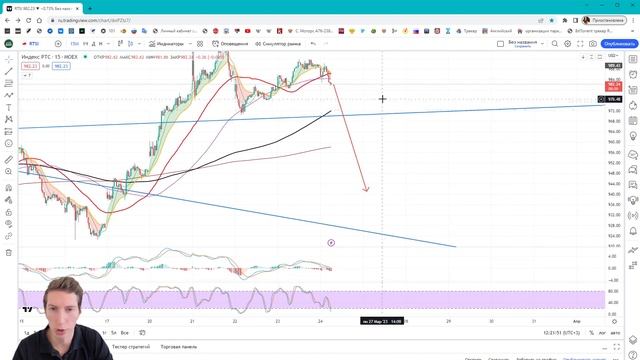Expand the indicators favorites dropdown arrow
This screenshot has width=640, height=360.
(x=190, y=44)
